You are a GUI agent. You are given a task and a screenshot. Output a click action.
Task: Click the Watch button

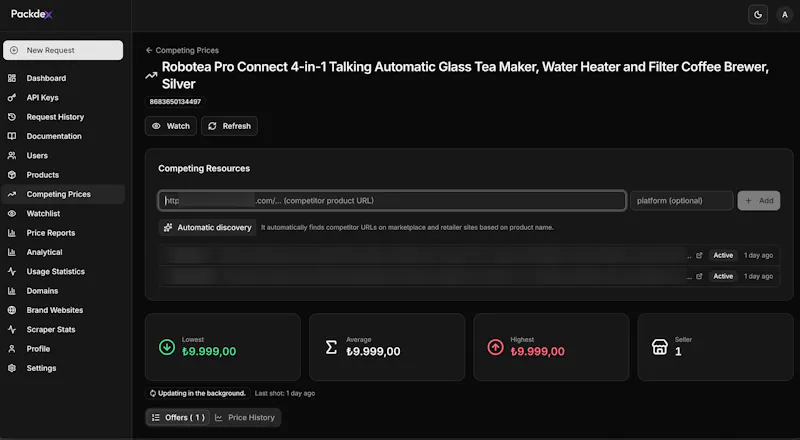click(x=171, y=126)
